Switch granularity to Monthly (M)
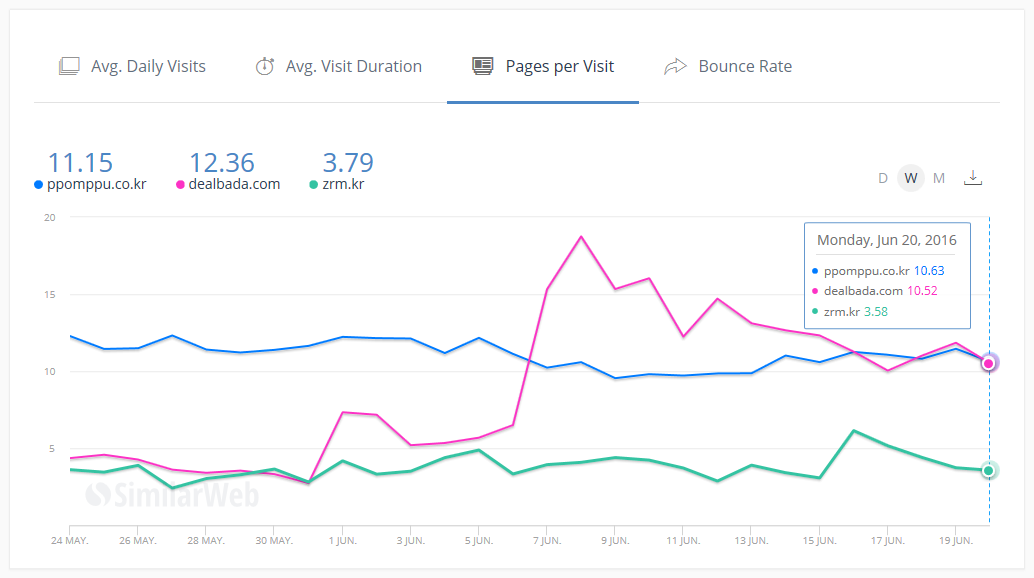This screenshot has height=578, width=1034. [939, 178]
